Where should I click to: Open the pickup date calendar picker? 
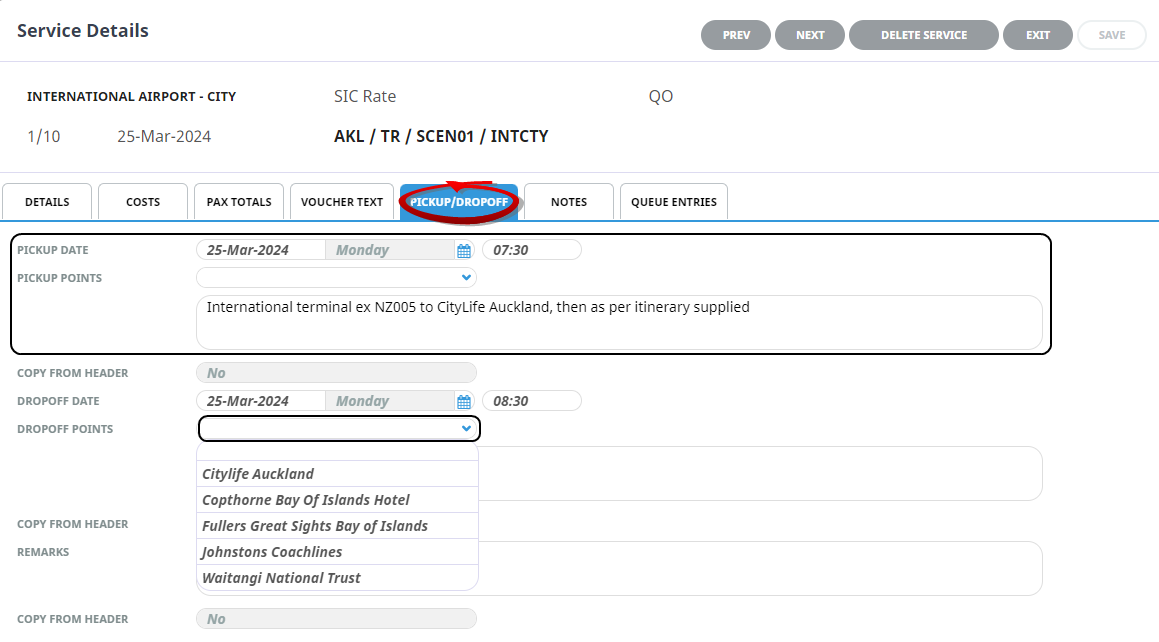click(x=463, y=251)
